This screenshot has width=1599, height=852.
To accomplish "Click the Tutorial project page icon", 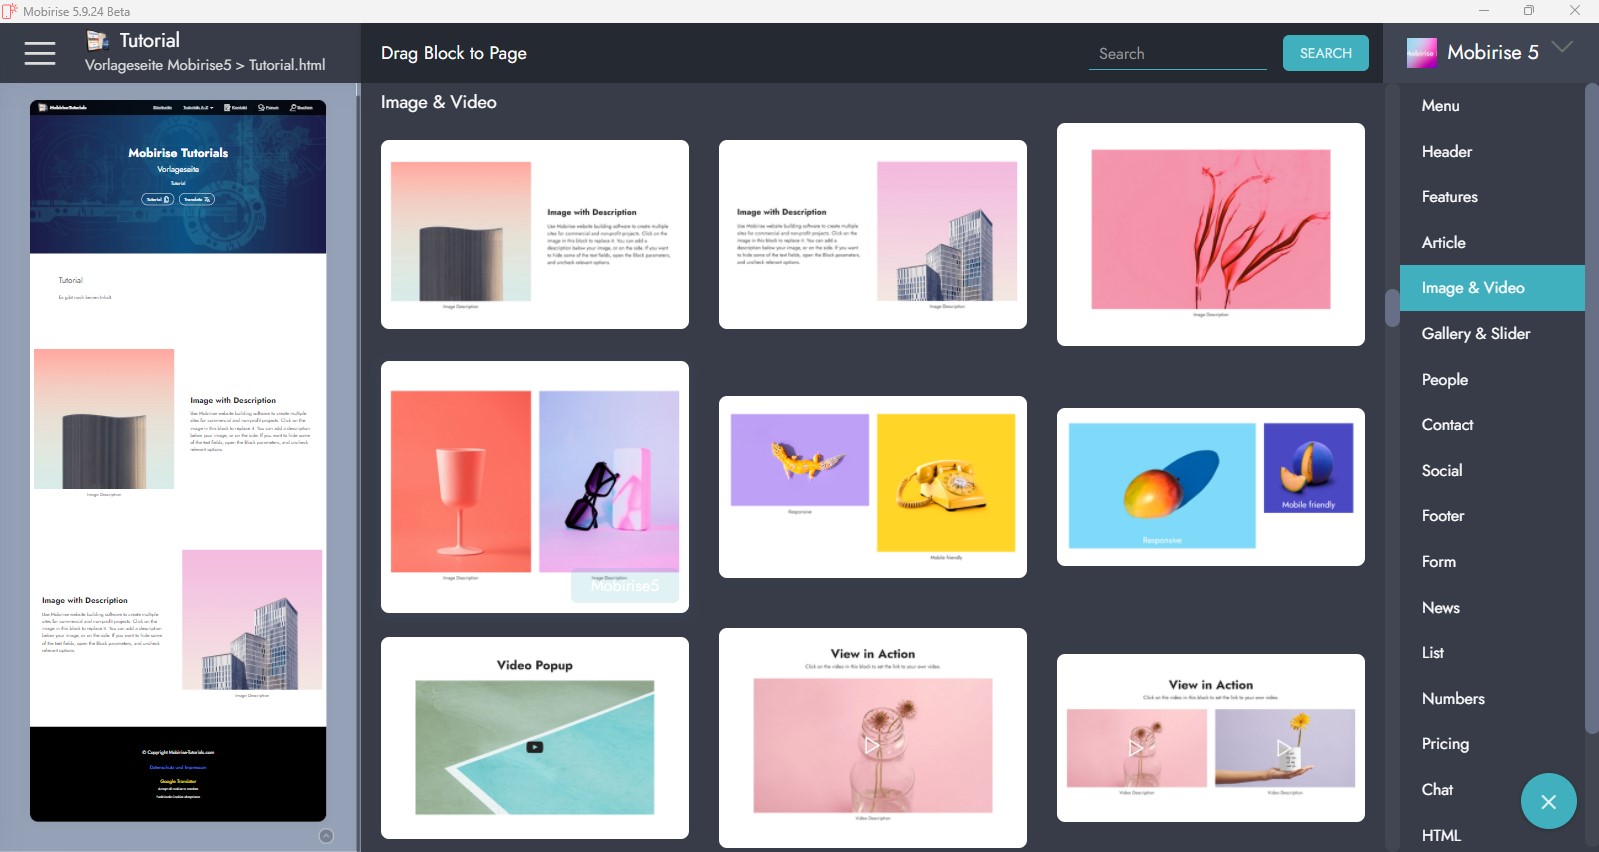I will point(98,41).
